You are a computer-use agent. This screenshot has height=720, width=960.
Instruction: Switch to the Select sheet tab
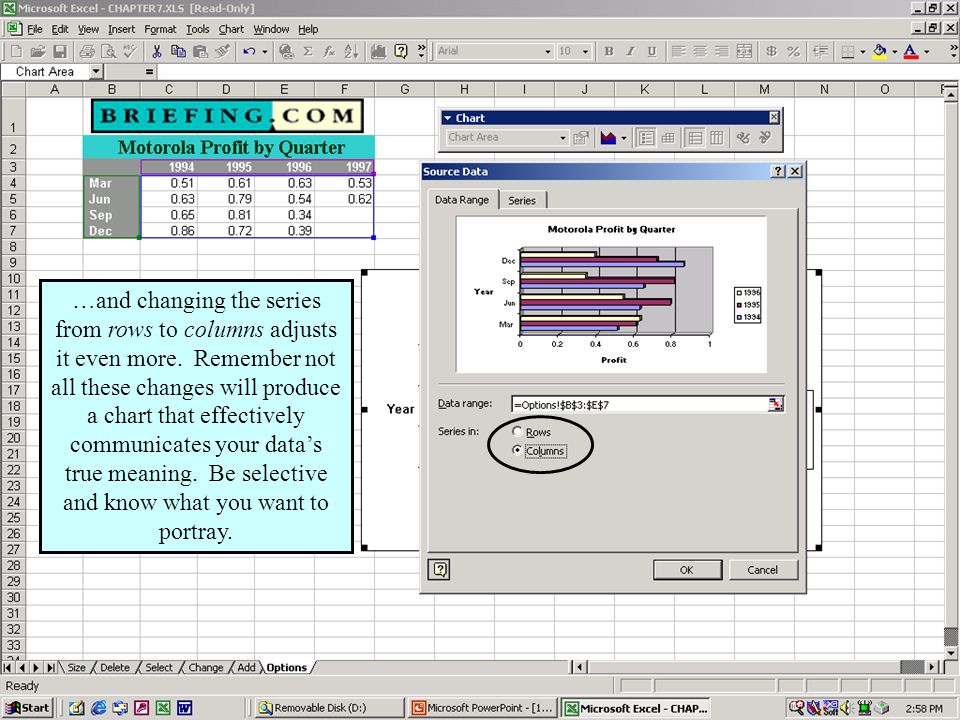pyautogui.click(x=159, y=667)
